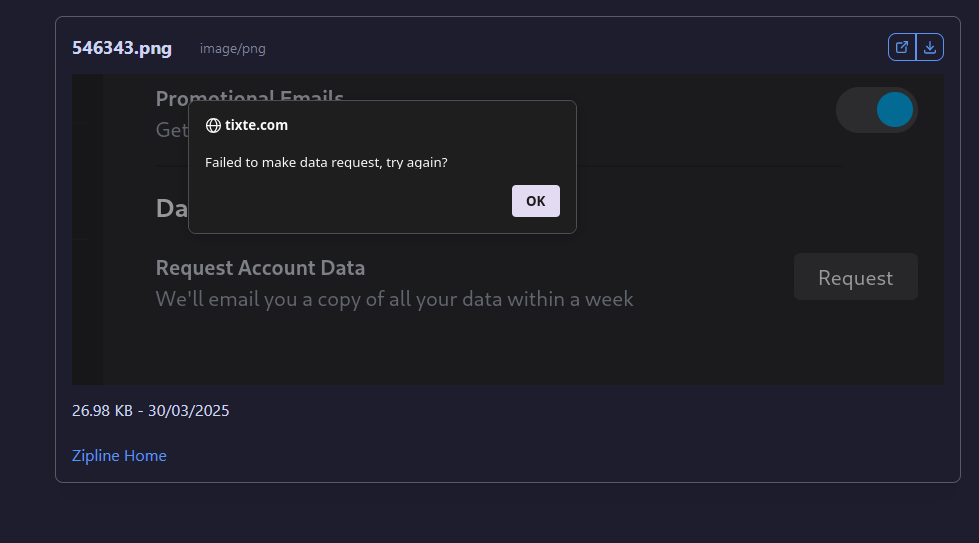Download the 546343.png file
This screenshot has height=543, width=979.
(x=930, y=47)
